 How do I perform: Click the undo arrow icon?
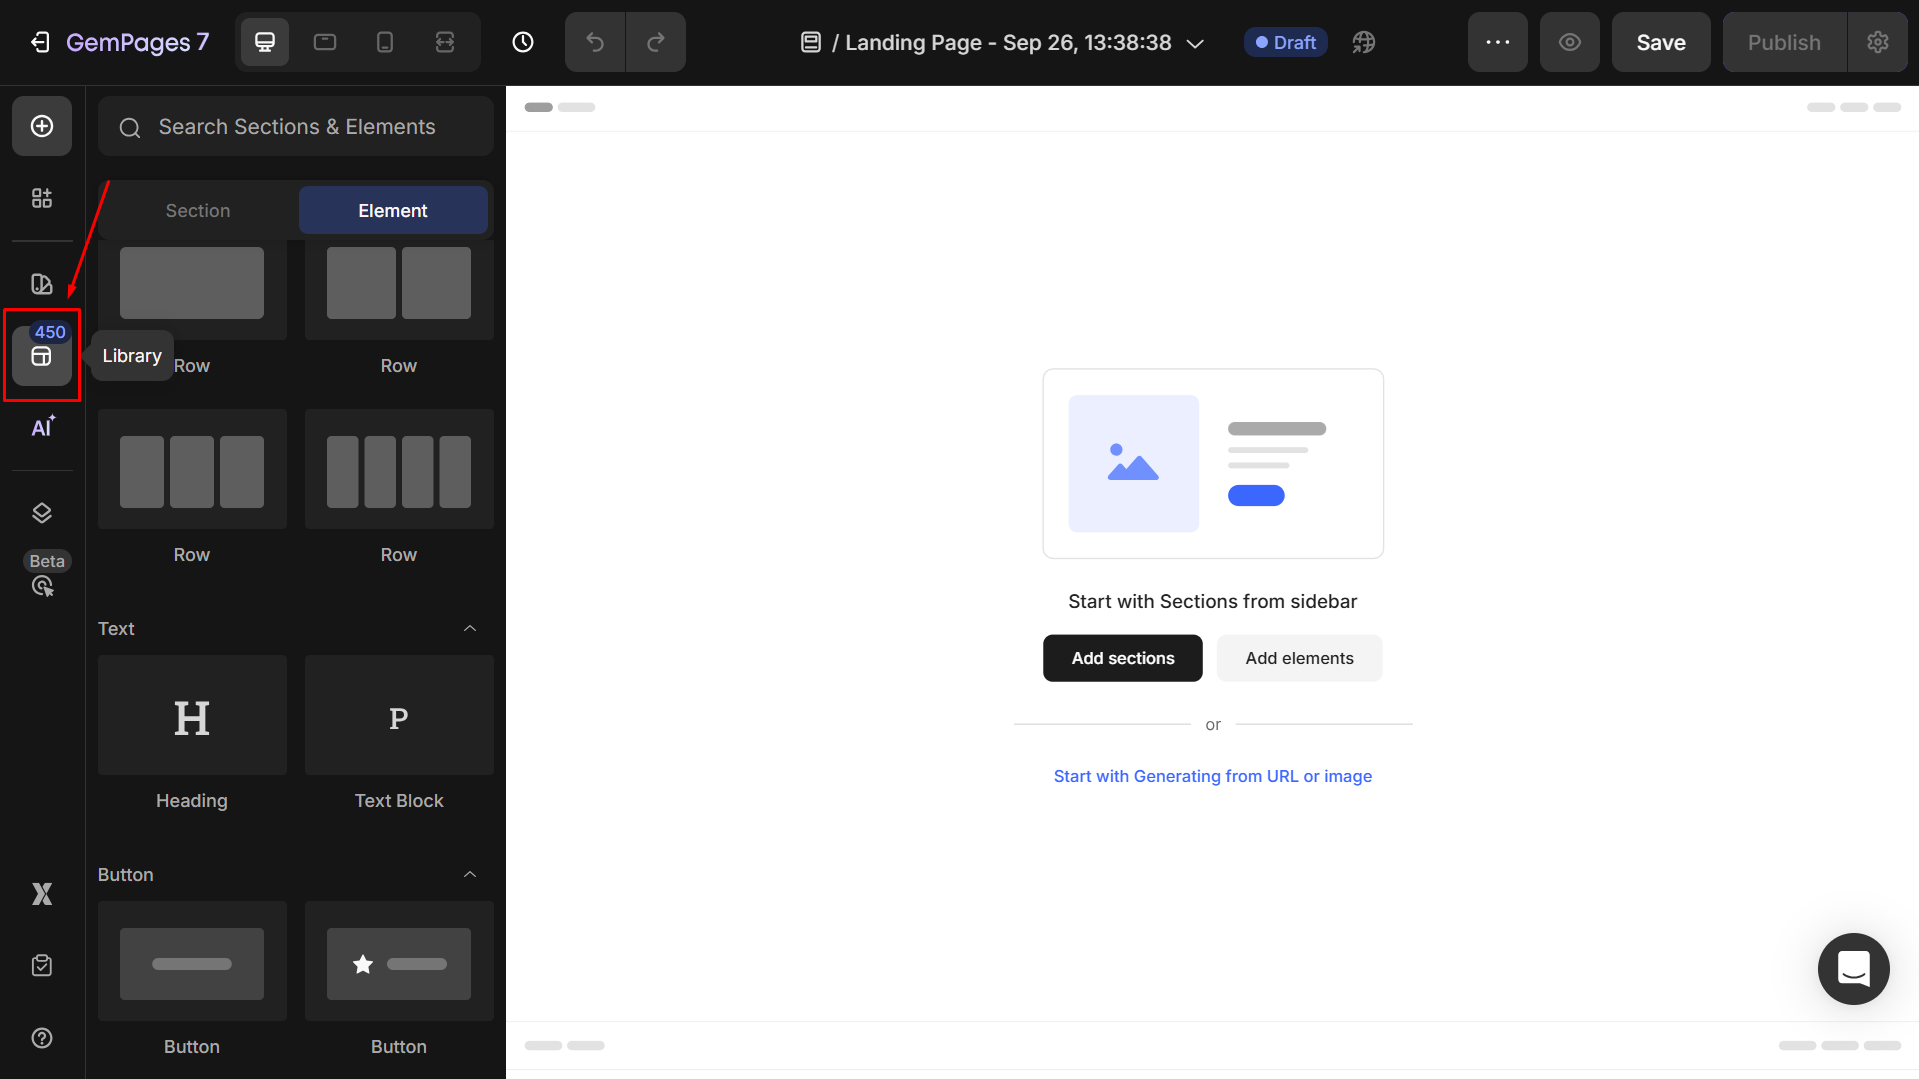tap(595, 42)
